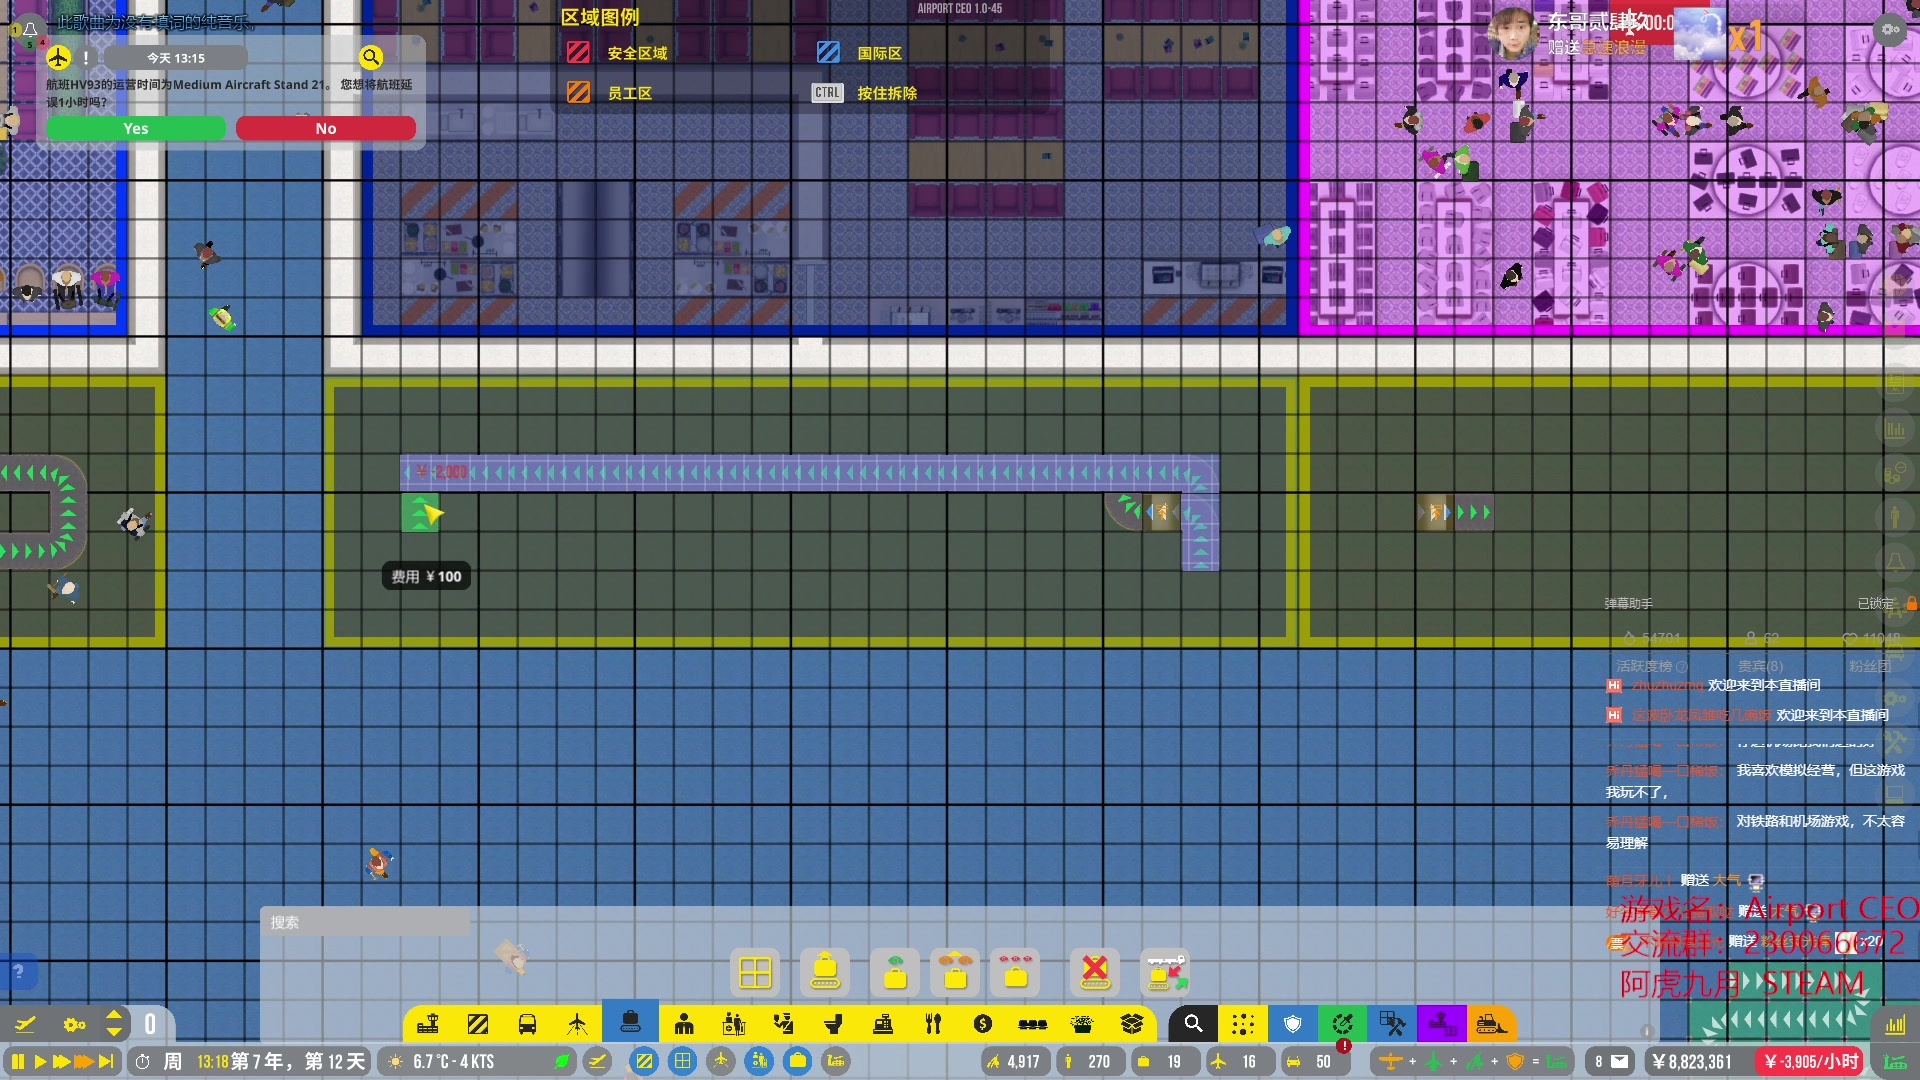Screen dimensions: 1920x1080
Task: Set game speed to triple fast-forward
Action: pyautogui.click(x=84, y=1061)
